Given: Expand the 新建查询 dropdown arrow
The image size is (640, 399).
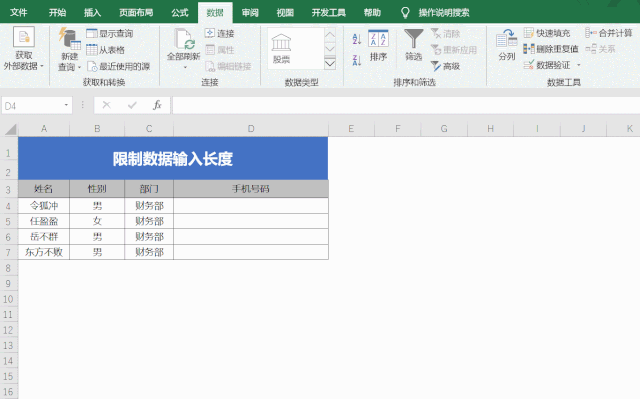Looking at the screenshot, I should click(79, 67).
